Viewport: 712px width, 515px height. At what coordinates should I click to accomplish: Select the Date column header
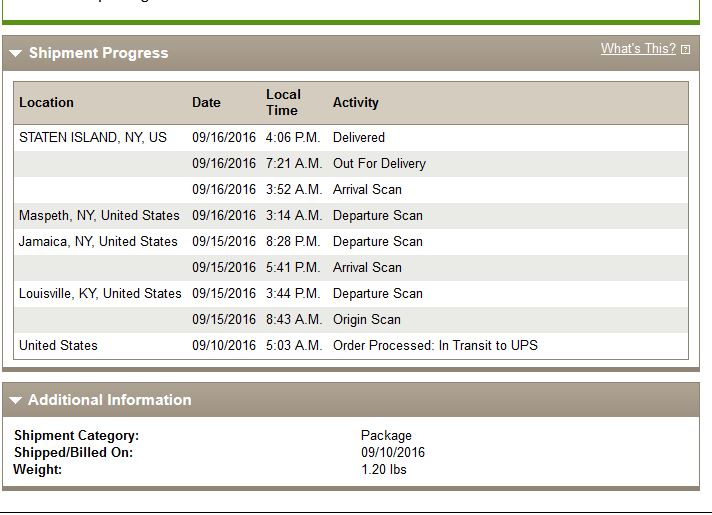coord(206,103)
